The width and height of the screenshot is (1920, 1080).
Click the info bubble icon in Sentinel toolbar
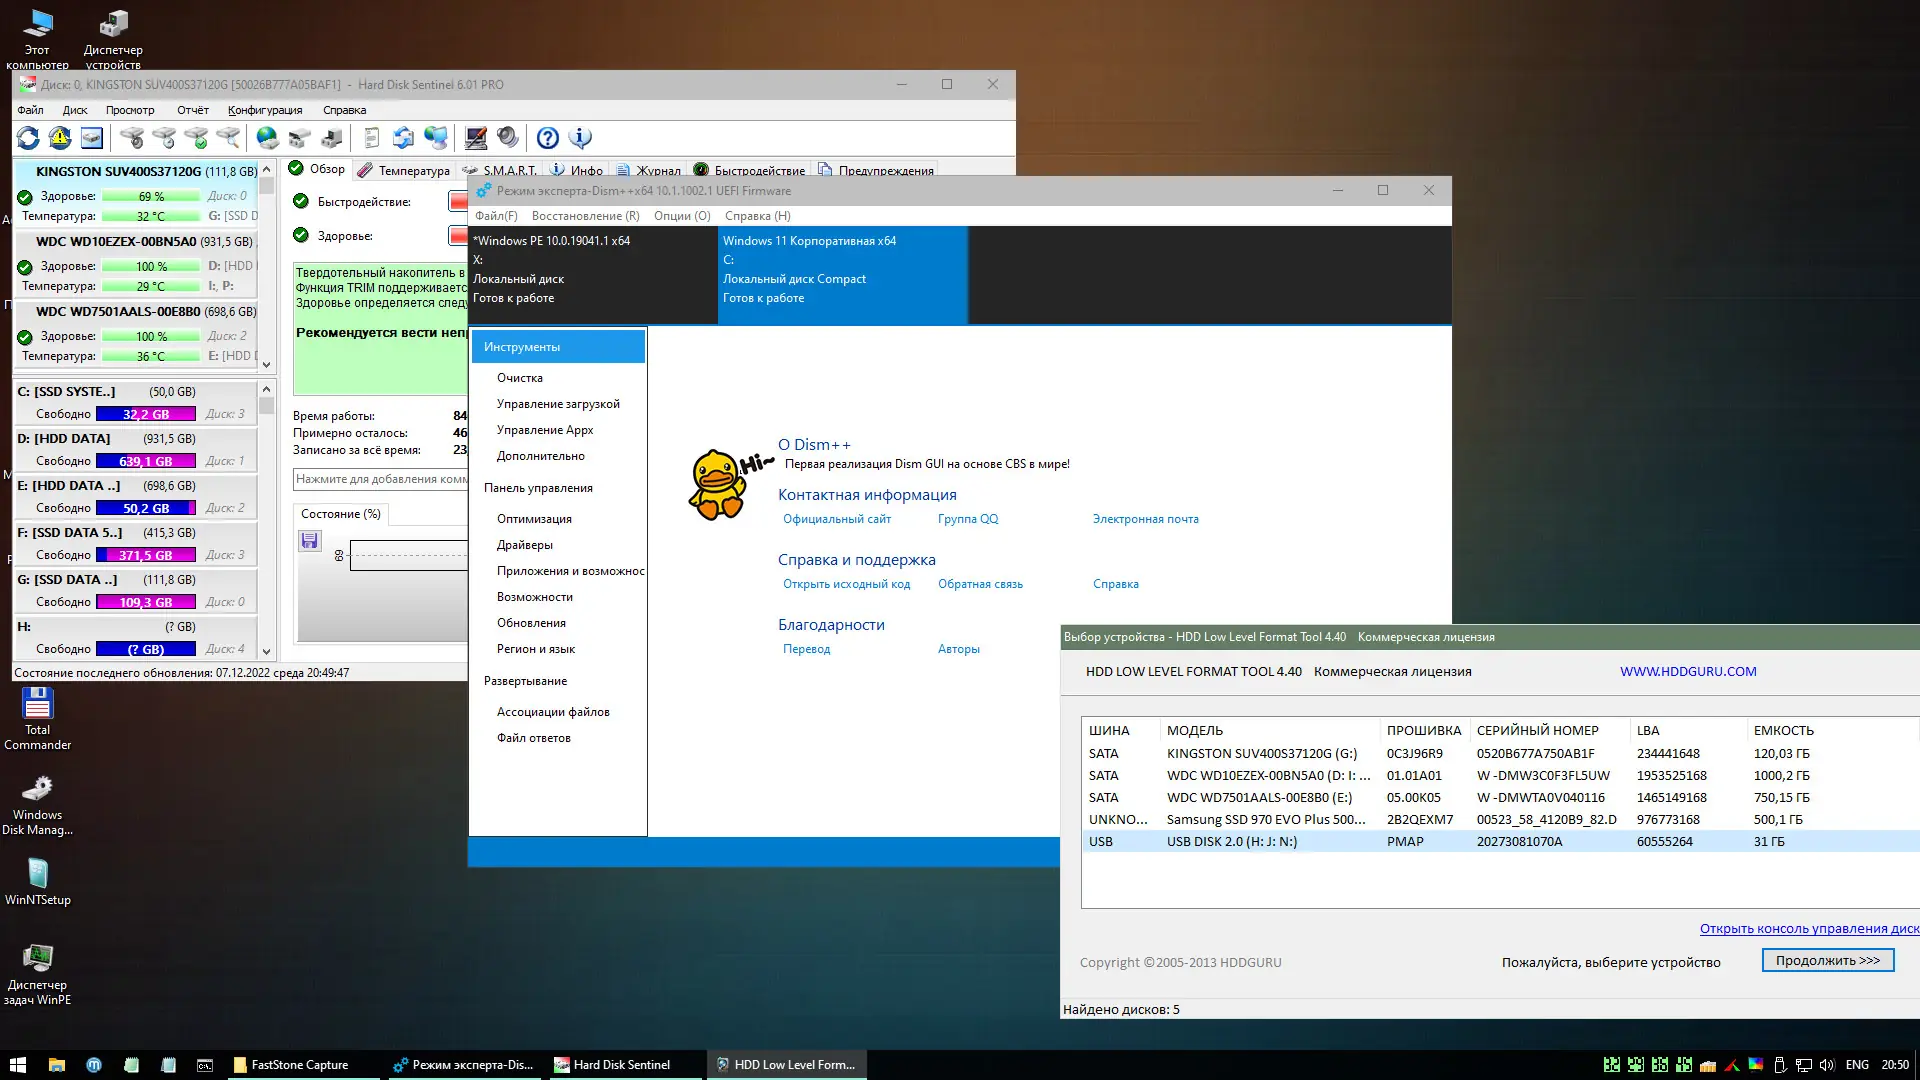[x=580, y=138]
